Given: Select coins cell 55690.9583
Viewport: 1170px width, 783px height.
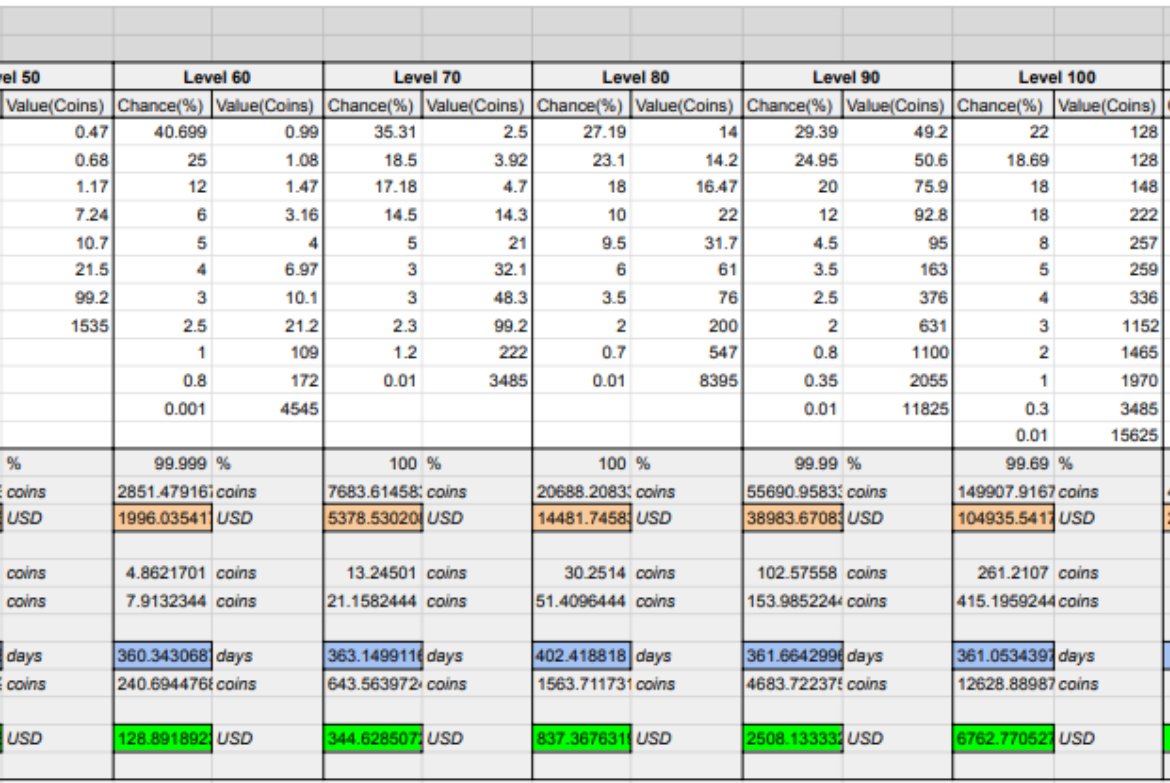Looking at the screenshot, I should tap(793, 492).
